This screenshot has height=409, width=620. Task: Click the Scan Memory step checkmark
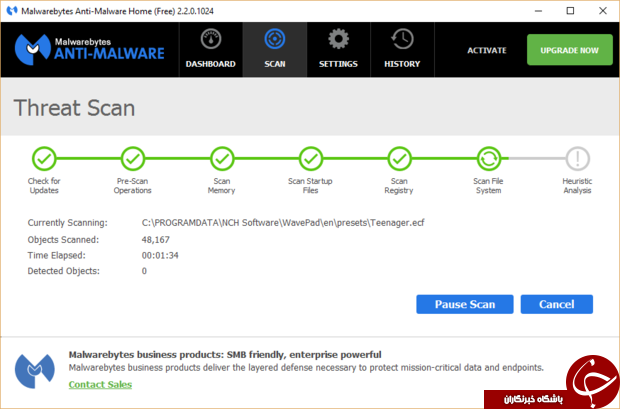tap(222, 159)
